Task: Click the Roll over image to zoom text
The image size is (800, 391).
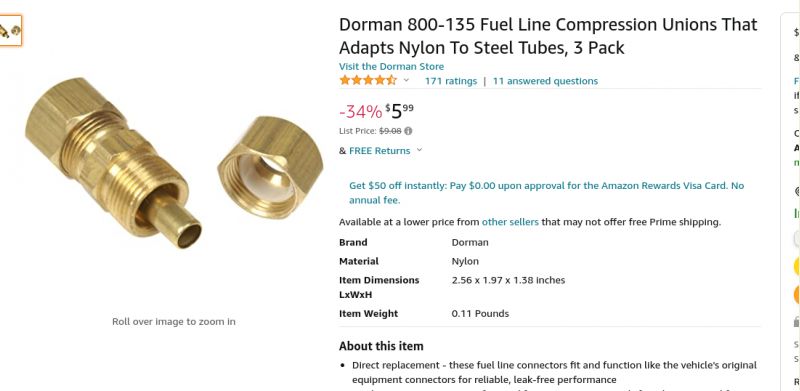Action: pyautogui.click(x=174, y=322)
